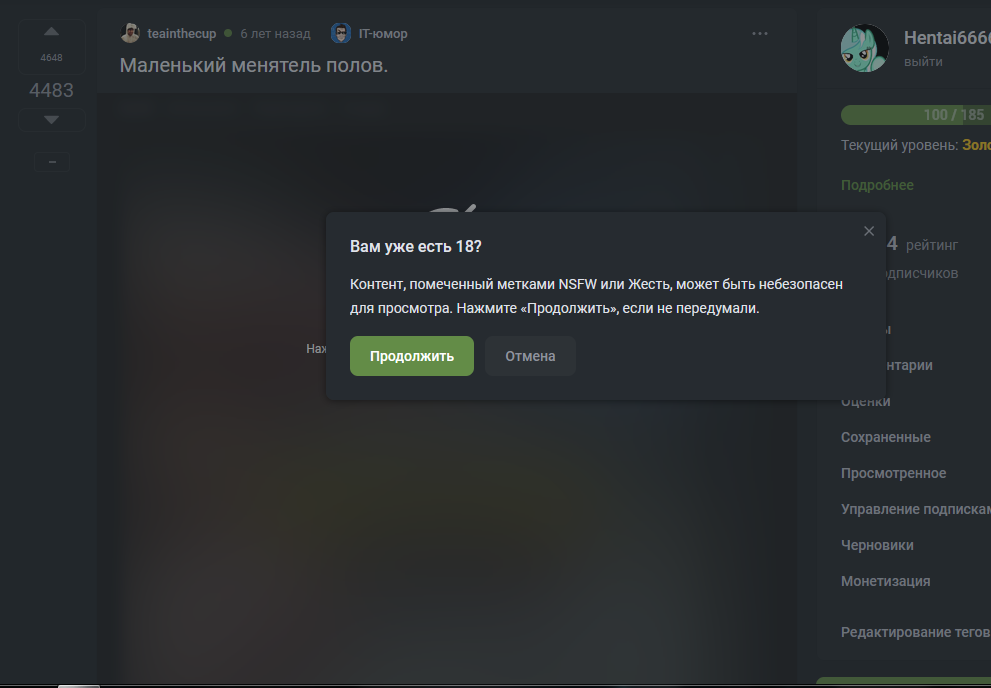Downvote the post with the down arrow
Image resolution: width=991 pixels, height=688 pixels.
[x=51, y=119]
